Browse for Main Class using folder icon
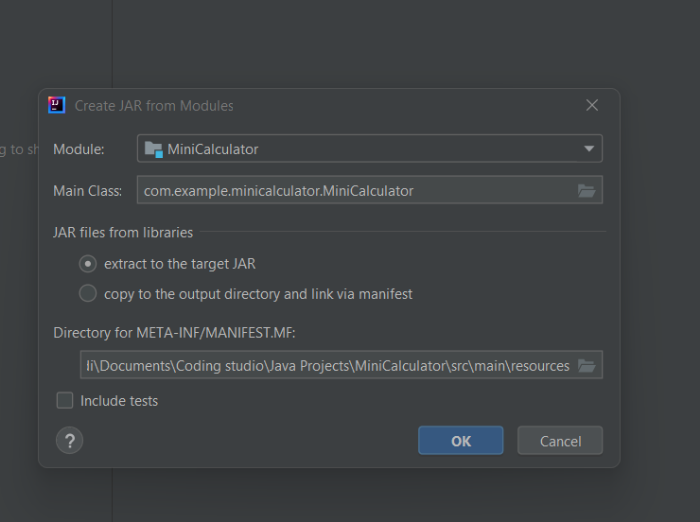The height and width of the screenshot is (522, 700). [587, 190]
